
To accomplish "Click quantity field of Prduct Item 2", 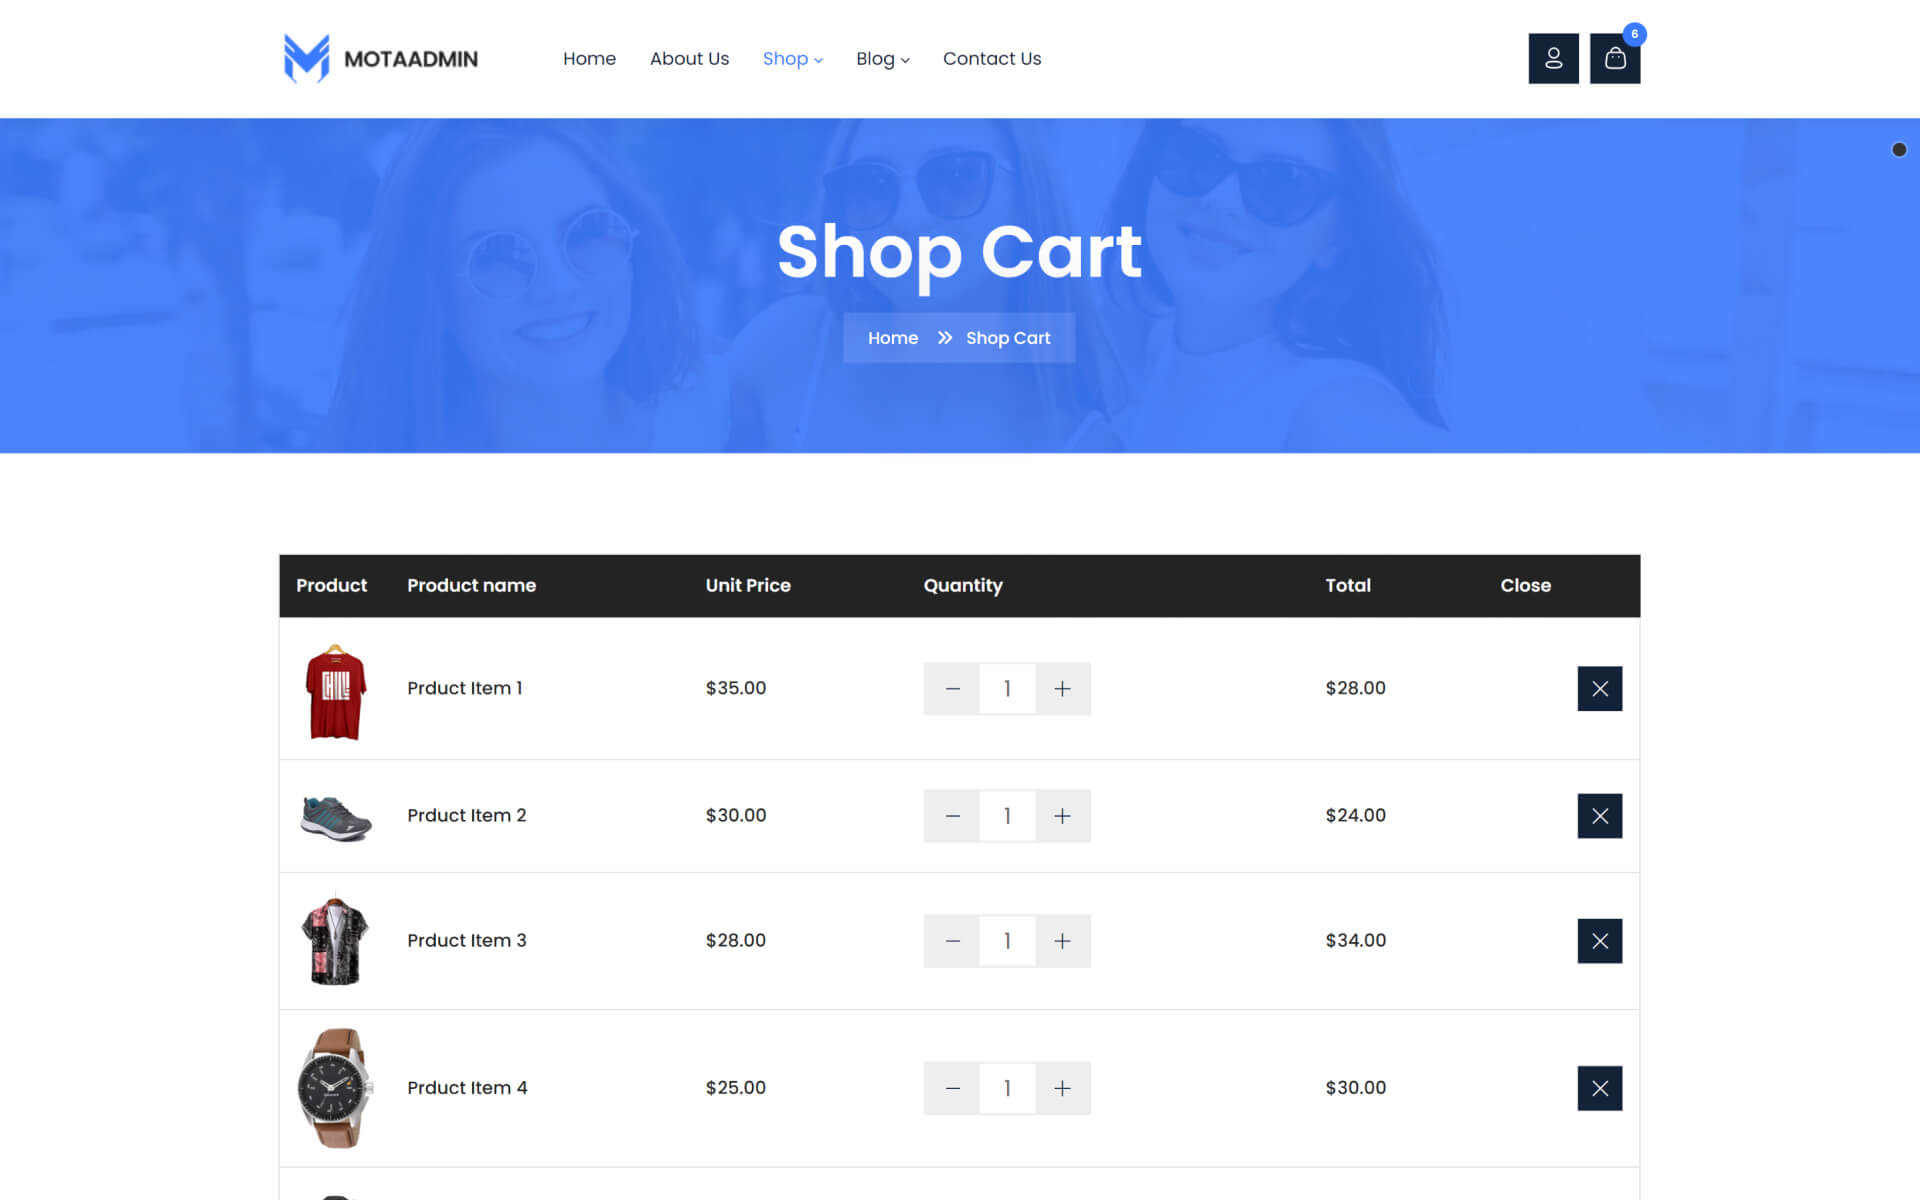I will (1007, 816).
